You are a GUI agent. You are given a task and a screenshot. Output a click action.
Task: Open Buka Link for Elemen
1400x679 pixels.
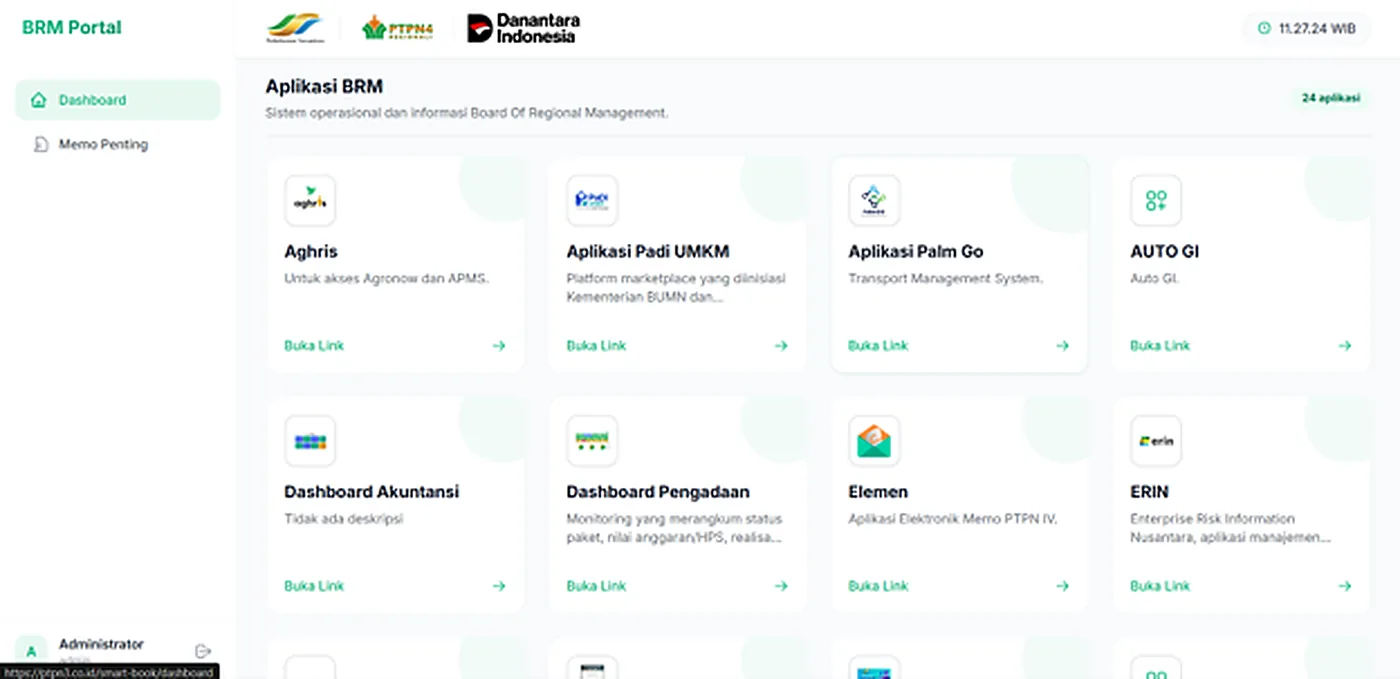878,586
